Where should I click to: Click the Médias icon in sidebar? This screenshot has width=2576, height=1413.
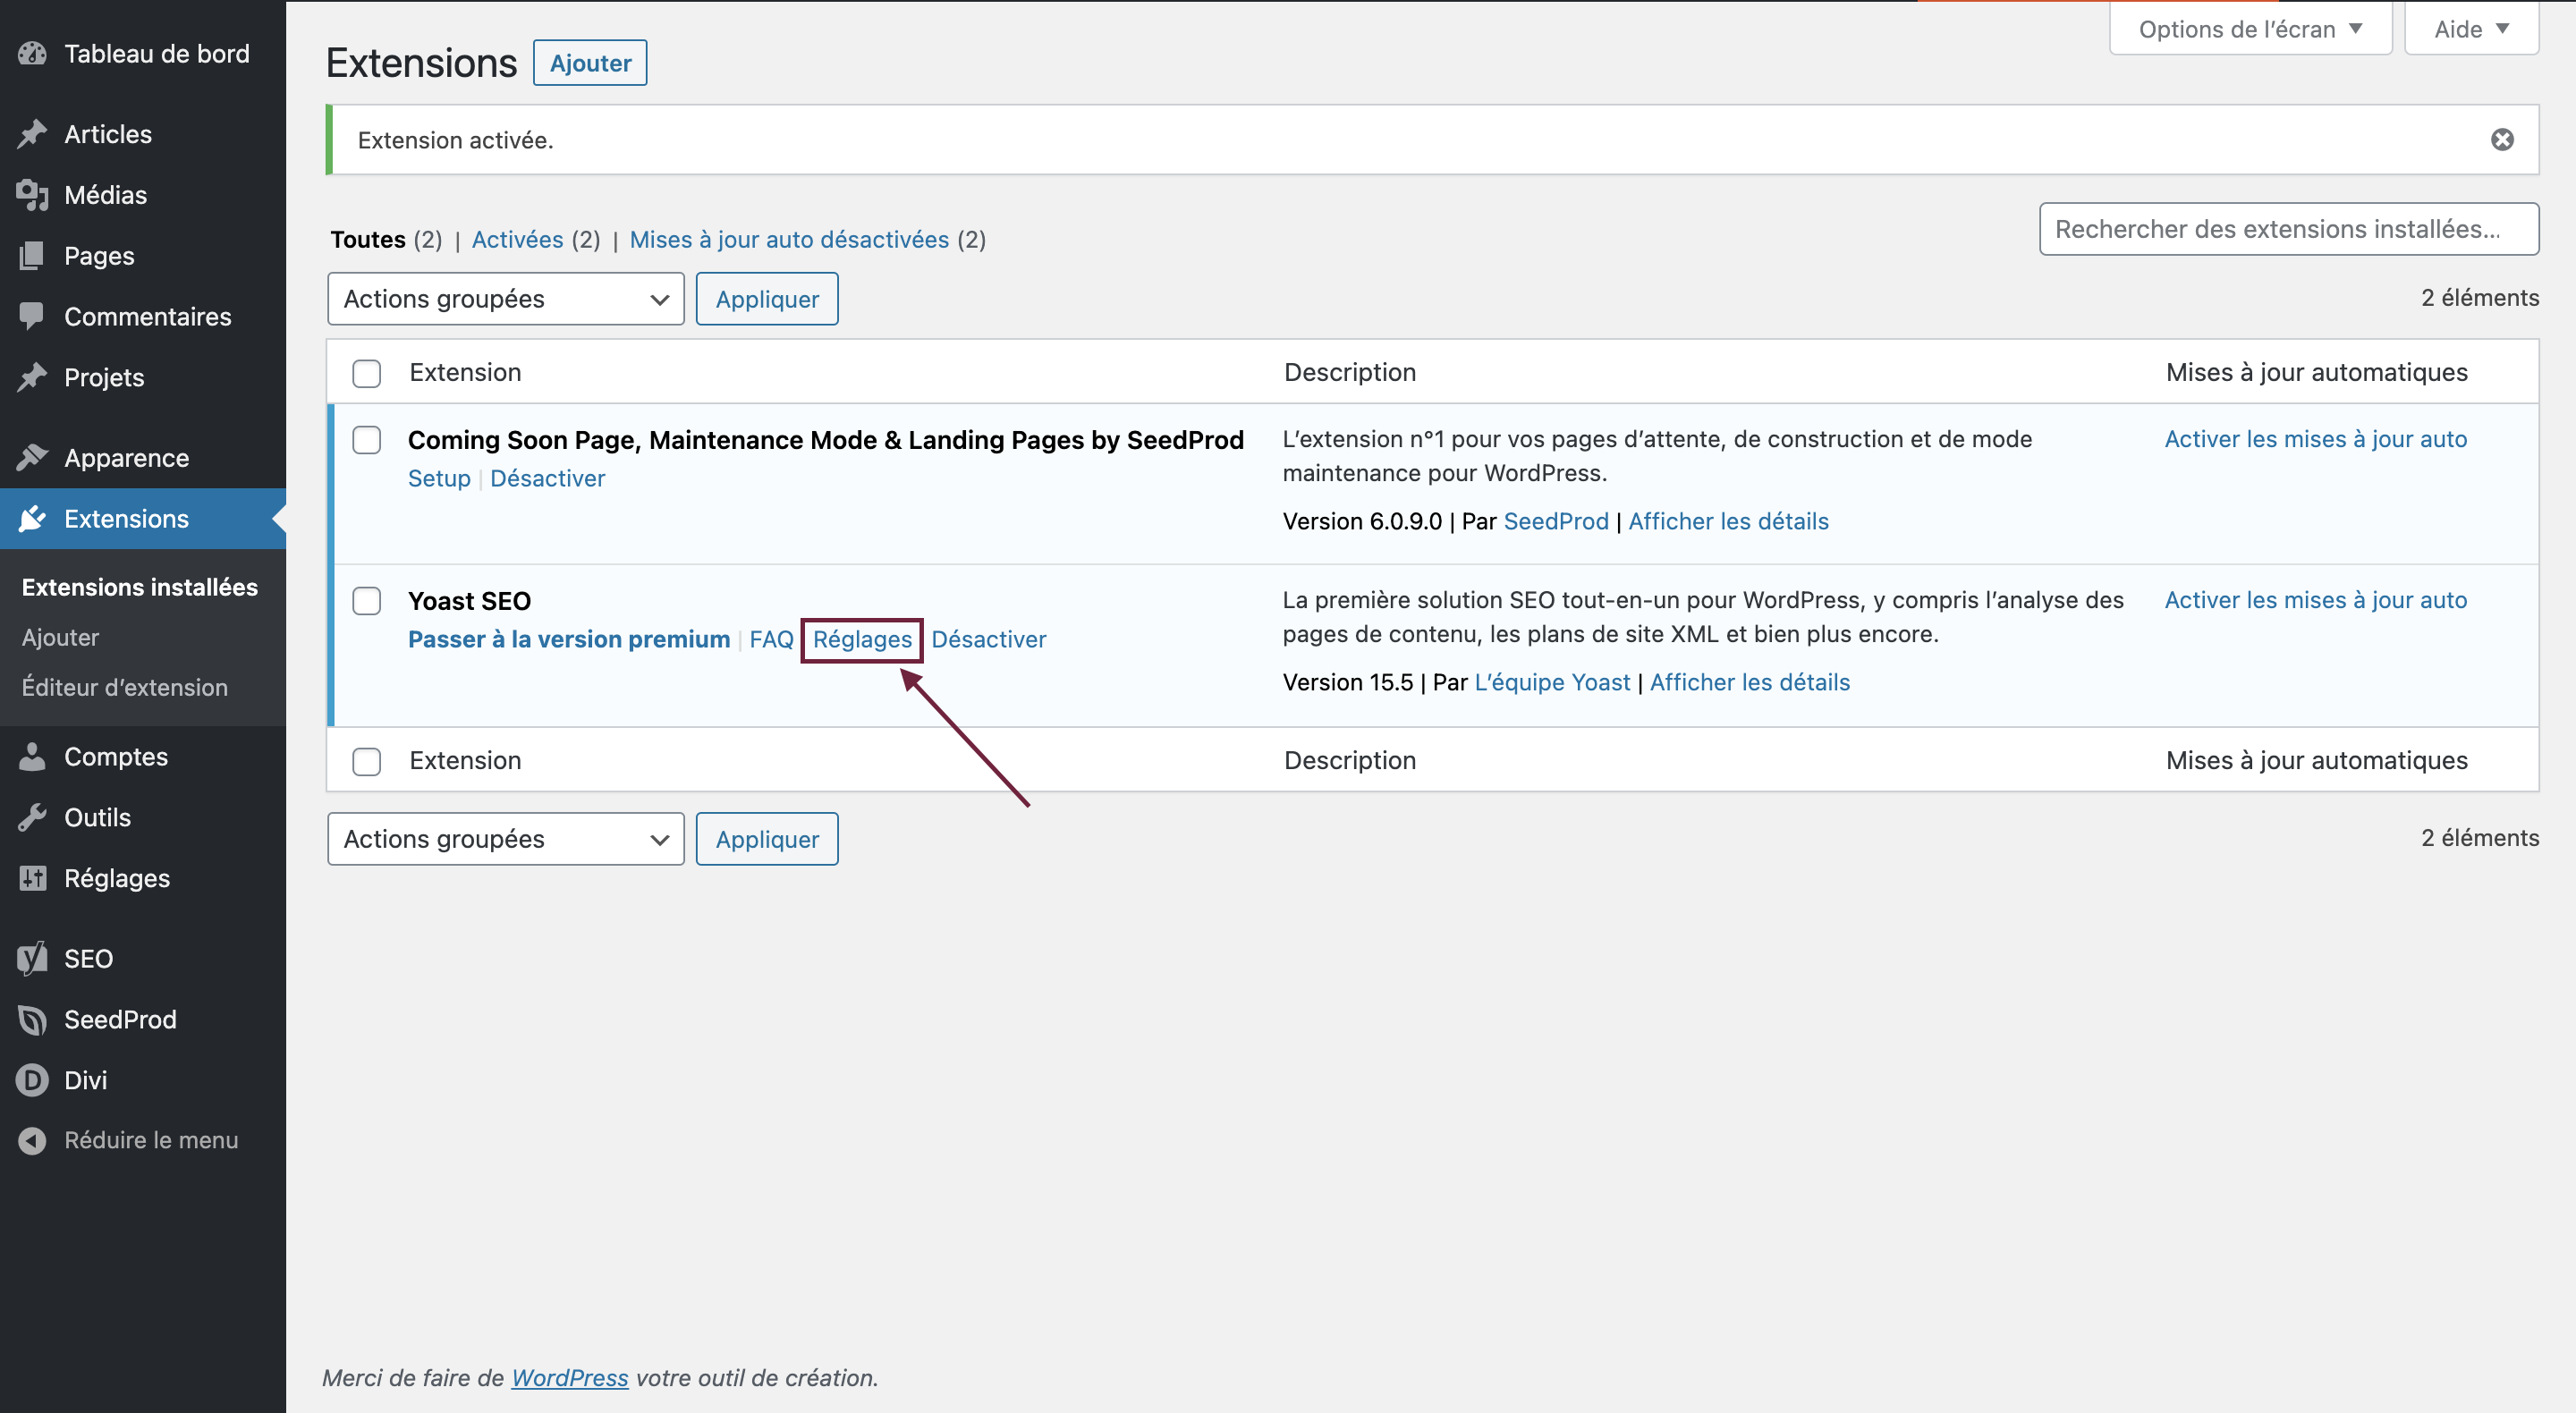[32, 195]
